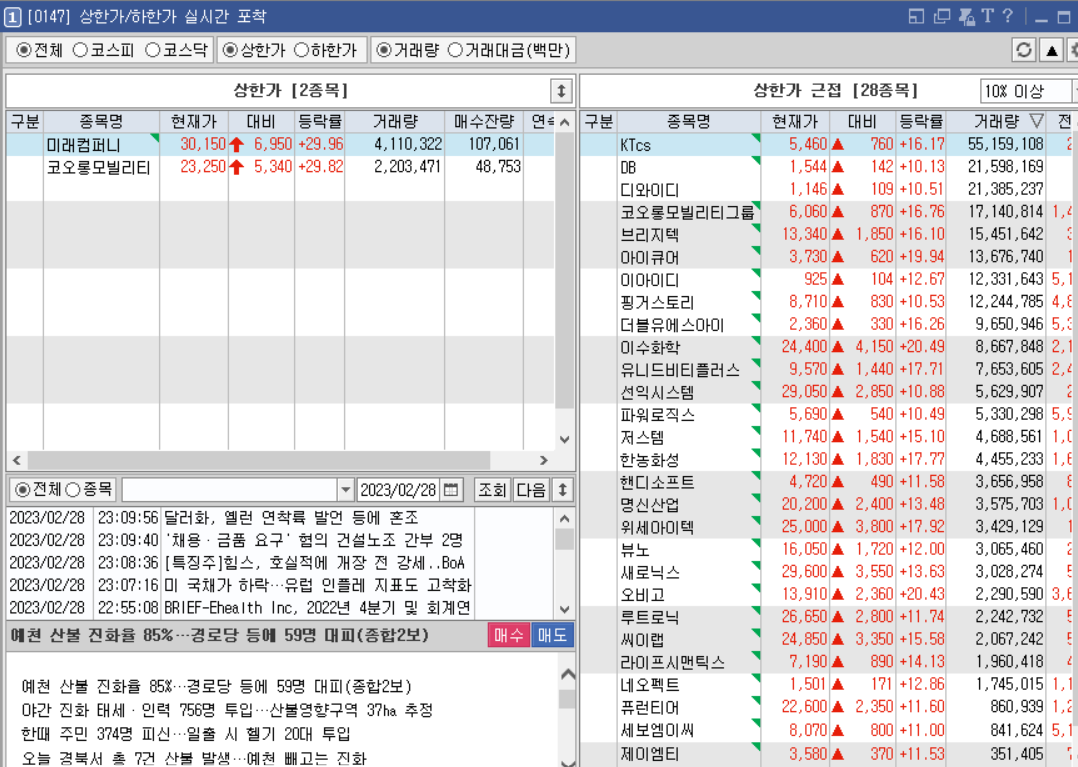Image resolution: width=1078 pixels, height=767 pixels.
Task: Select the 코스피 radio button
Action: (x=80, y=50)
